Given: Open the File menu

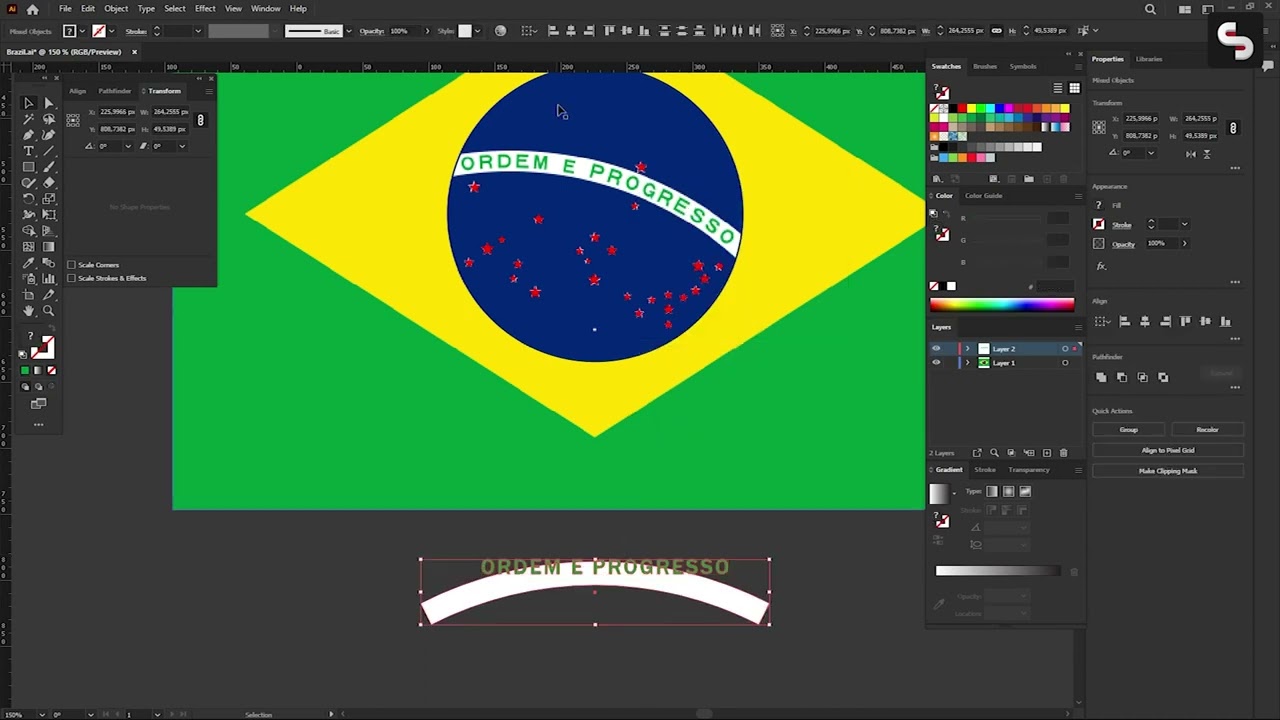Looking at the screenshot, I should click(65, 9).
